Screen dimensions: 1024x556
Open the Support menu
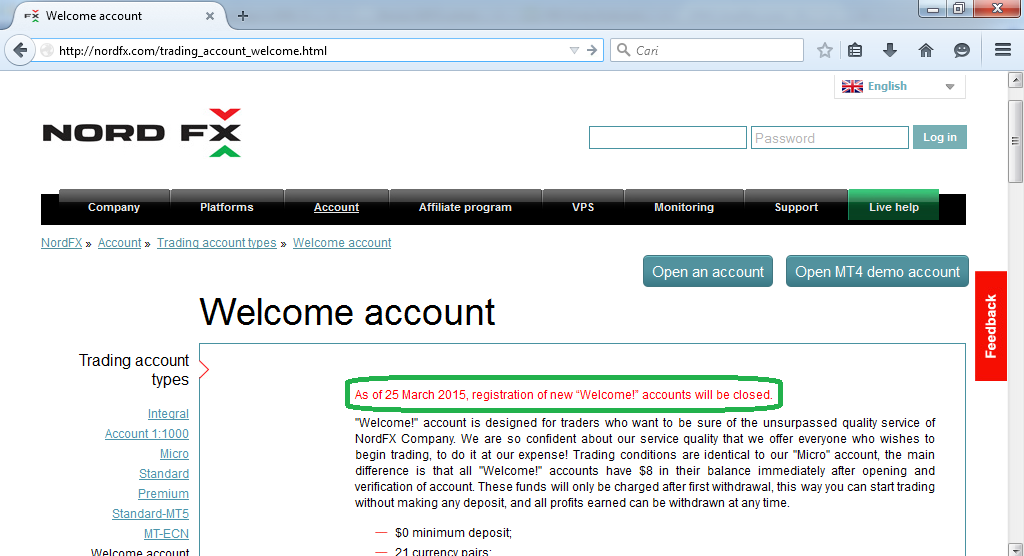(x=796, y=207)
